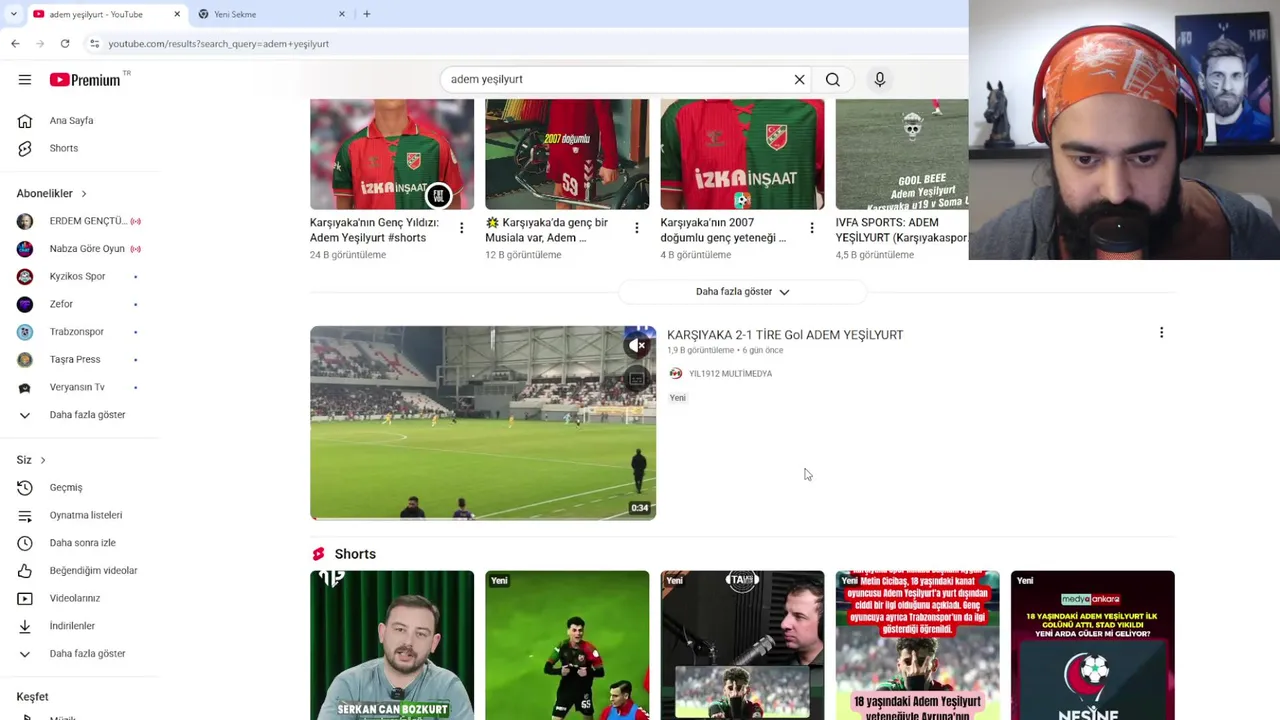
Task: Open Kyzikos Spor channel
Action: [x=80, y=277]
